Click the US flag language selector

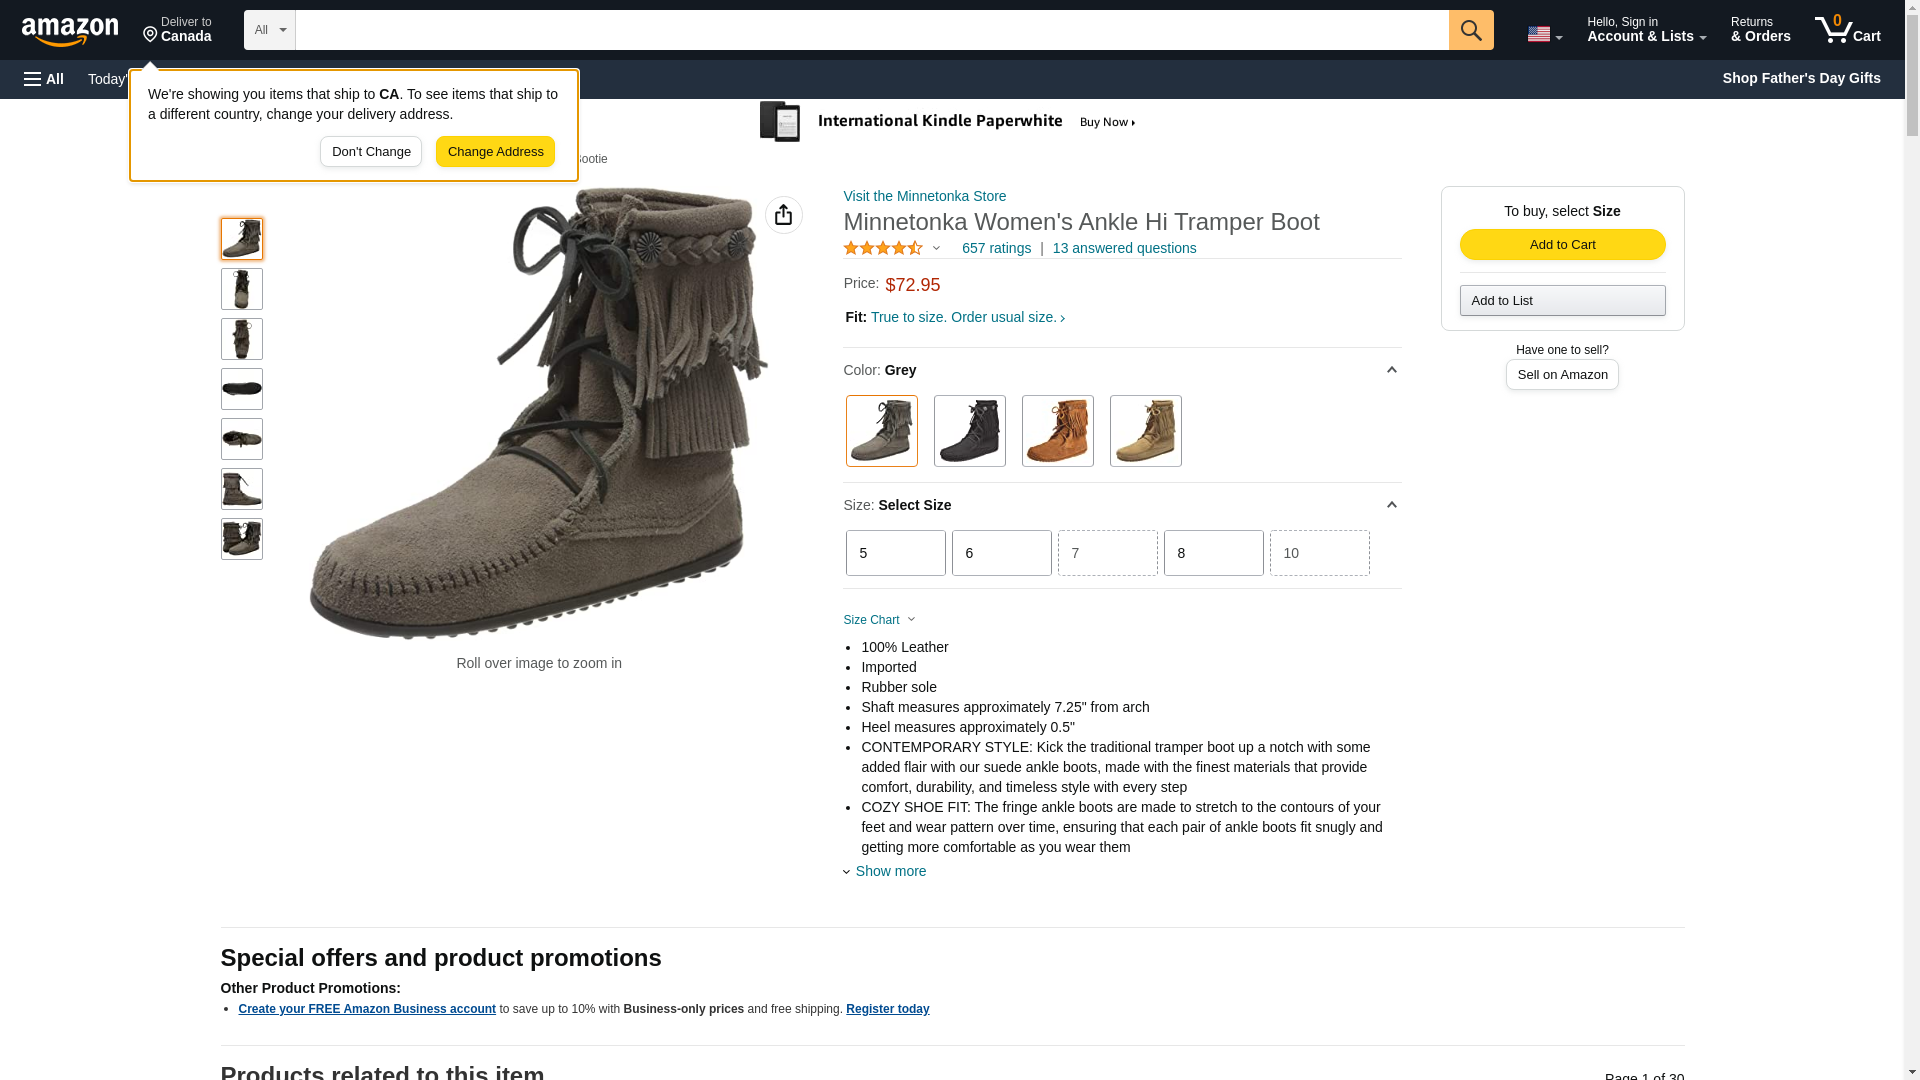1543,34
